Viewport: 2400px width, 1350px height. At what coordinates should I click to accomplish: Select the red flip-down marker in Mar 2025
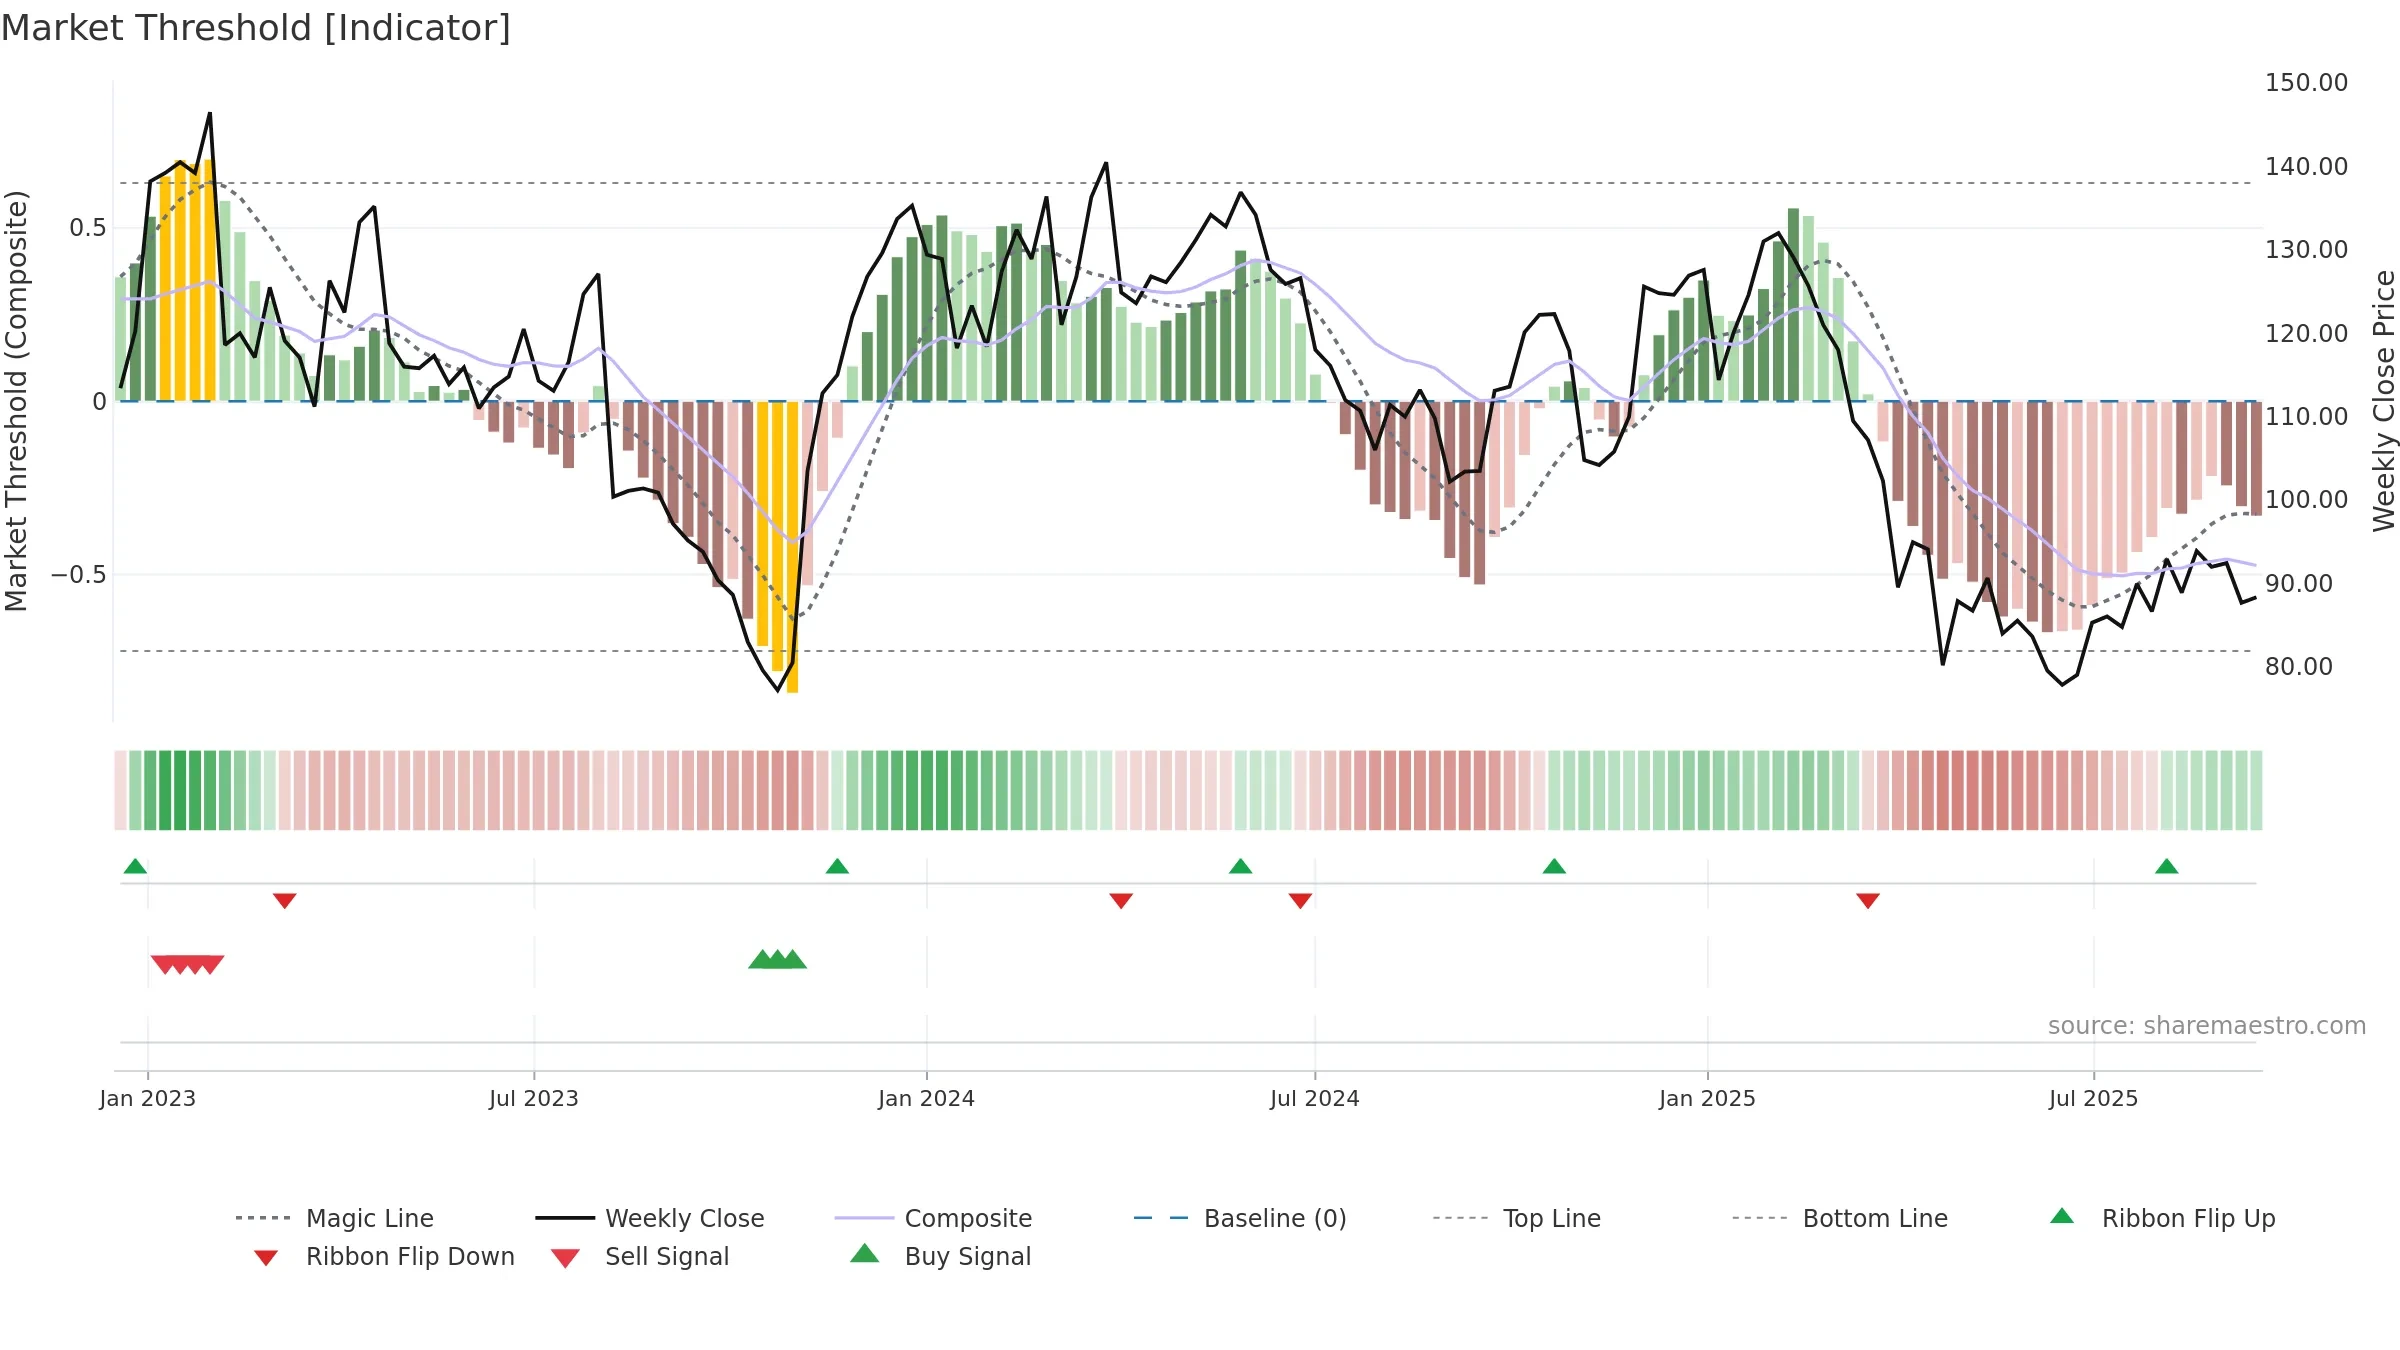tap(1868, 901)
